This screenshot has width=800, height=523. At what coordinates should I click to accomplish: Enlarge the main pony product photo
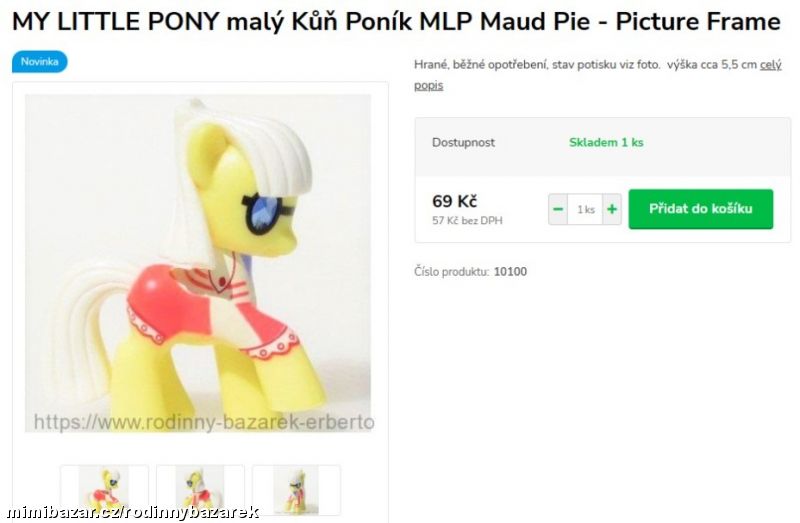coord(198,263)
